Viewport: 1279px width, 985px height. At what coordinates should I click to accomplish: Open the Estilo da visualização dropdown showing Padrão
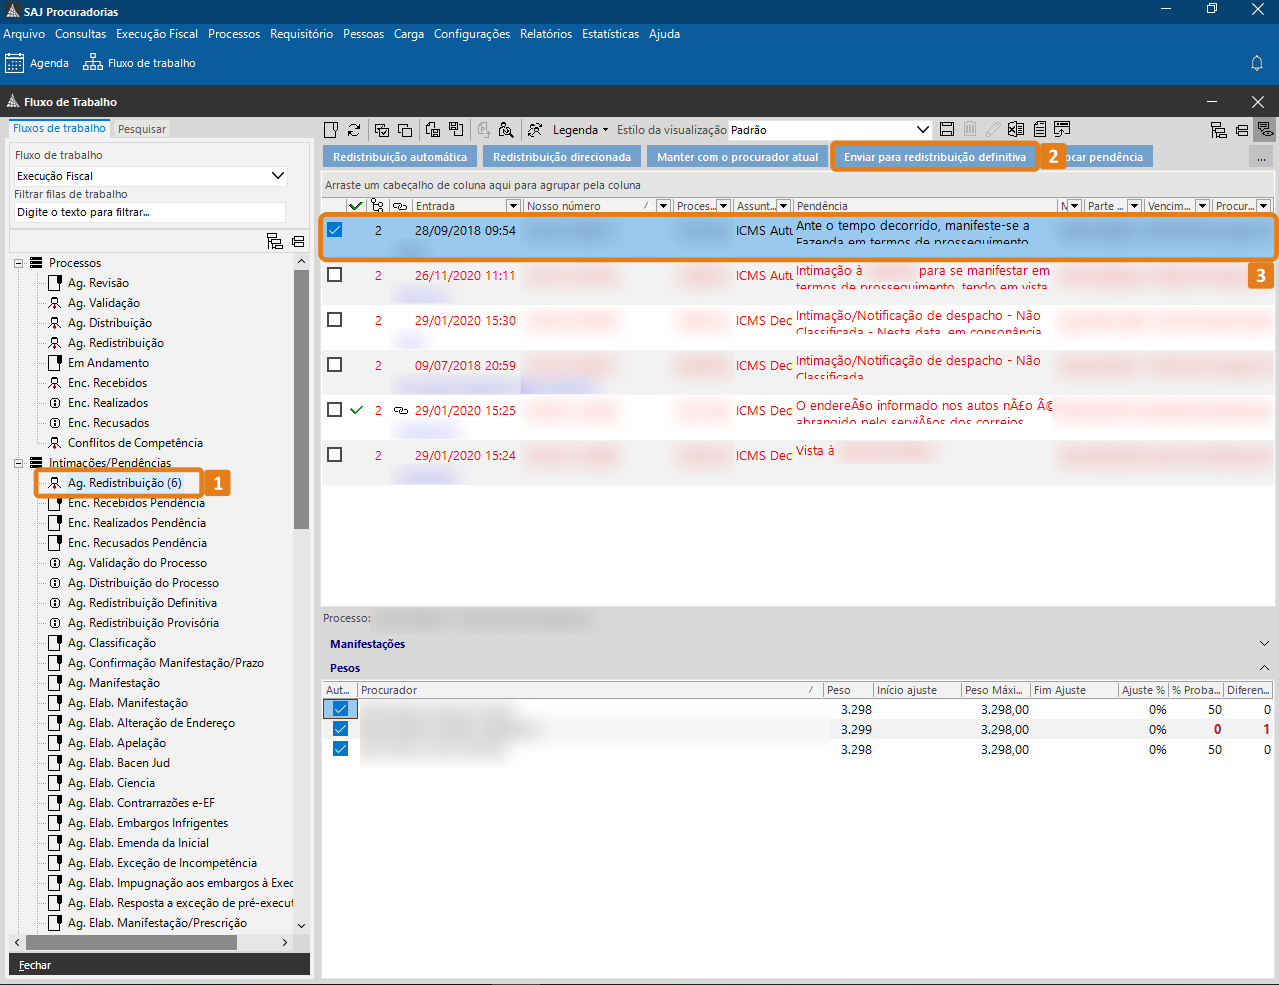click(x=830, y=130)
